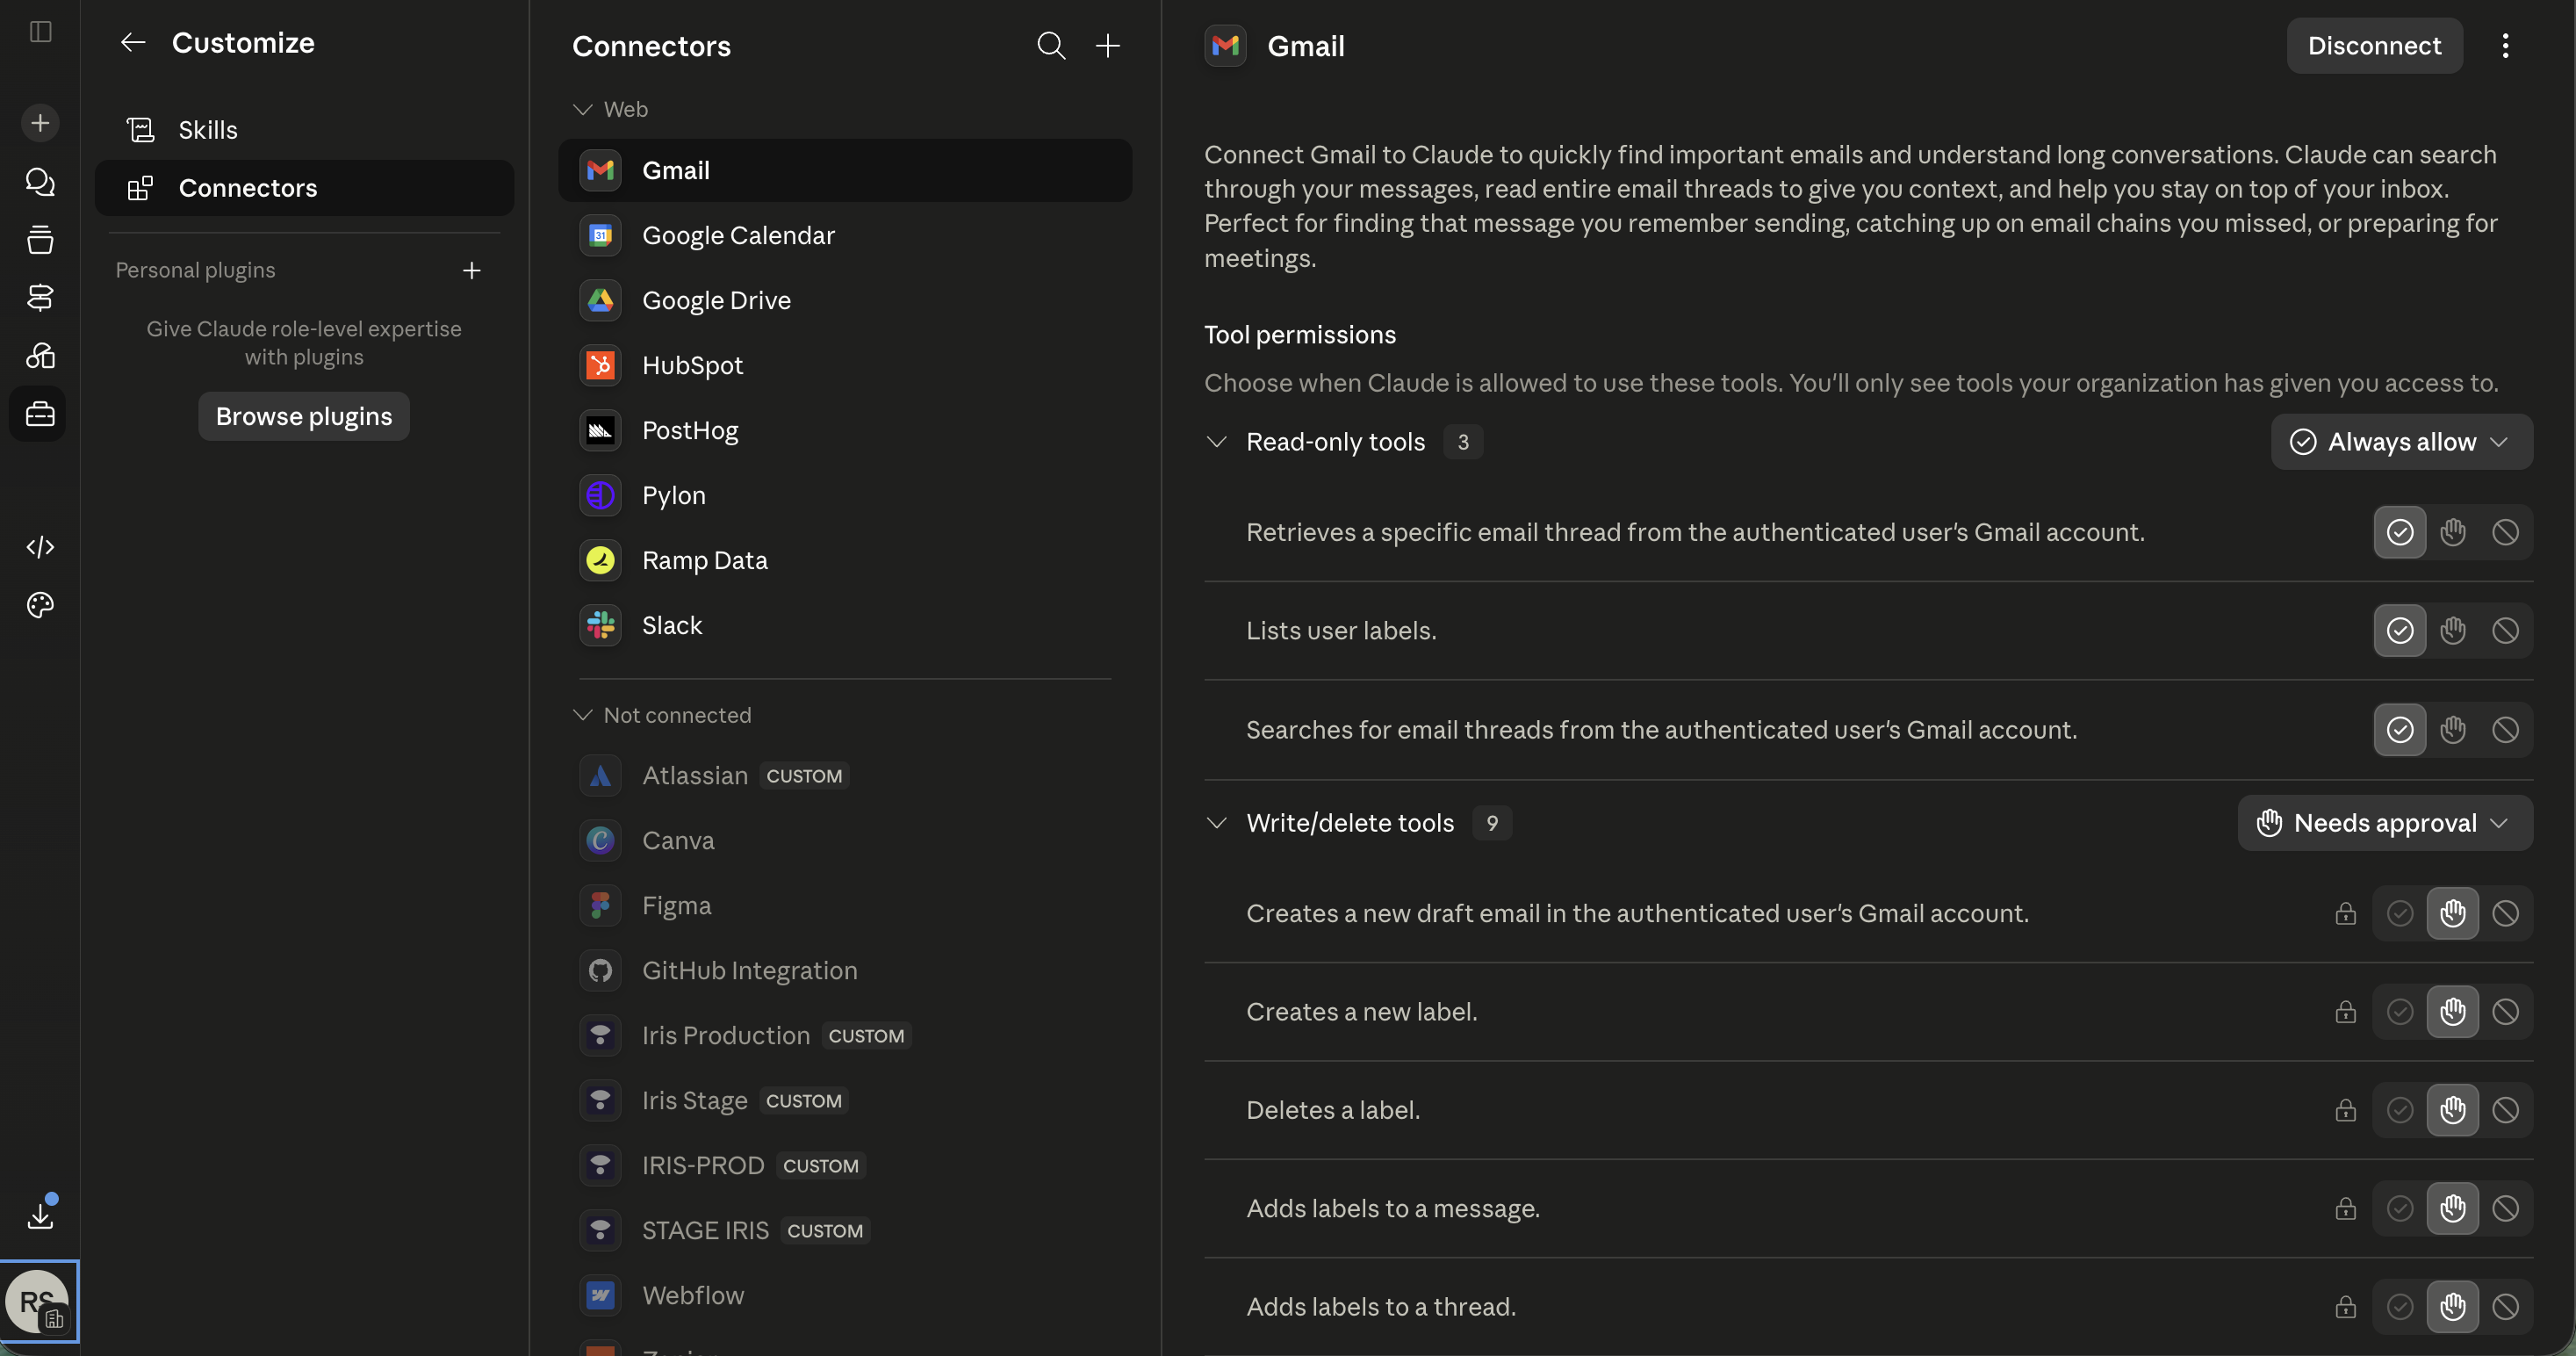Collapse the Write/delete tools section
This screenshot has width=2576, height=1356.
(x=1217, y=823)
